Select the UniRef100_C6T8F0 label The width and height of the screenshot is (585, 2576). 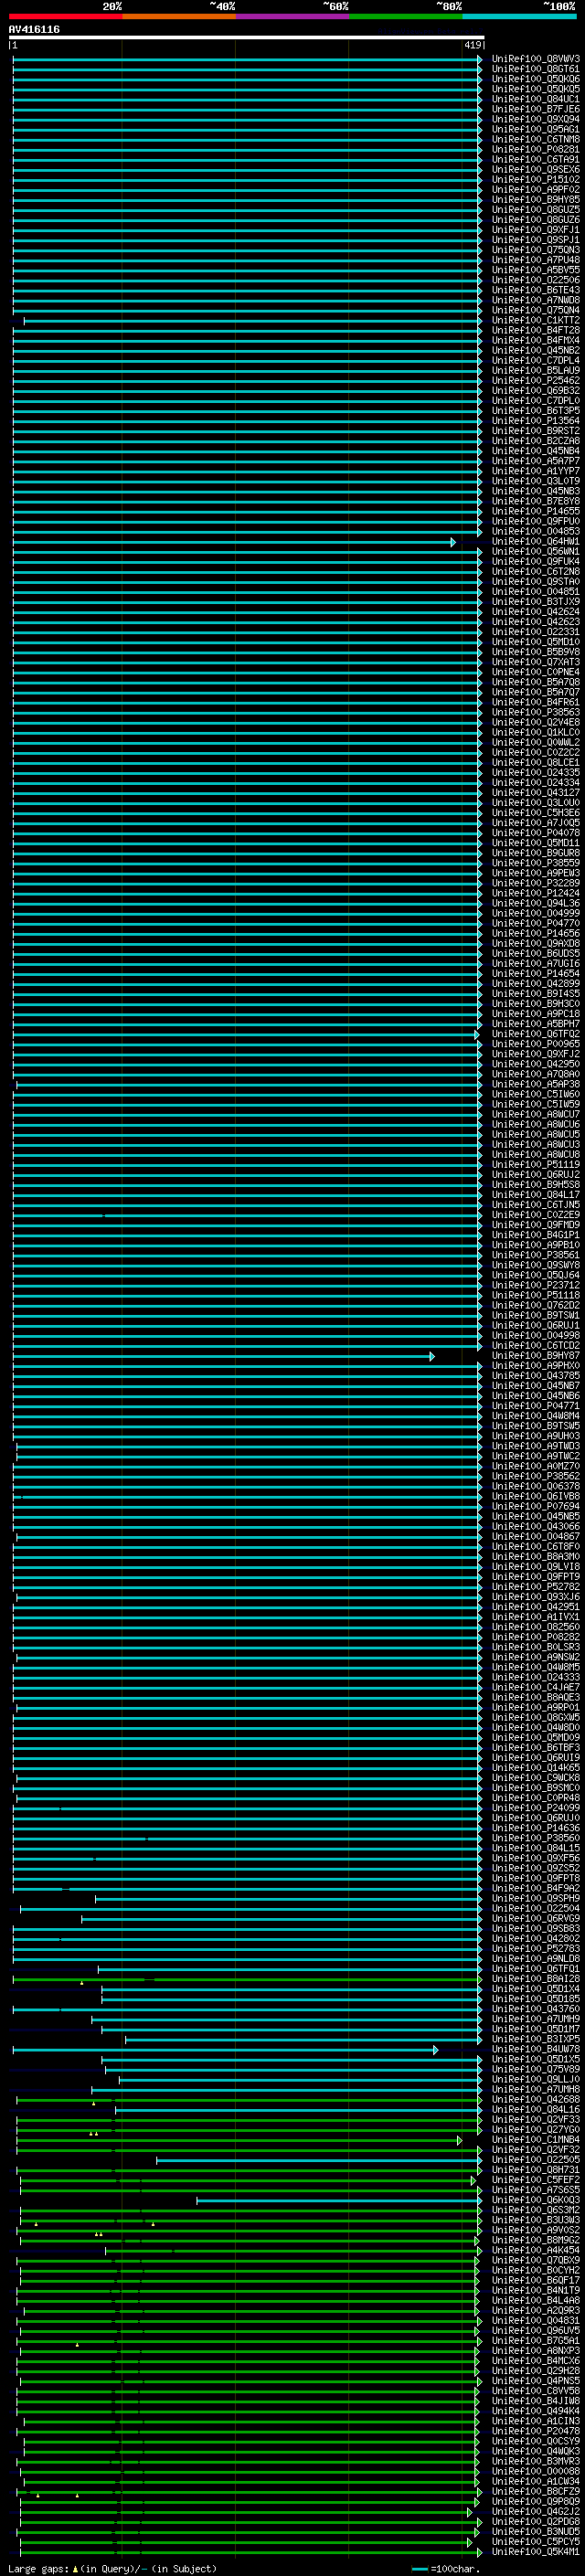tap(536, 1547)
